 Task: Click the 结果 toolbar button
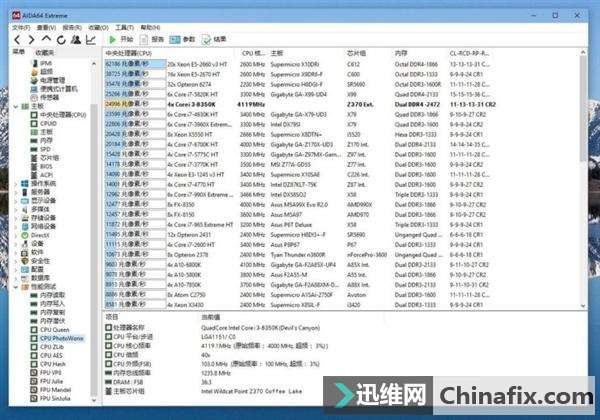pos(214,39)
